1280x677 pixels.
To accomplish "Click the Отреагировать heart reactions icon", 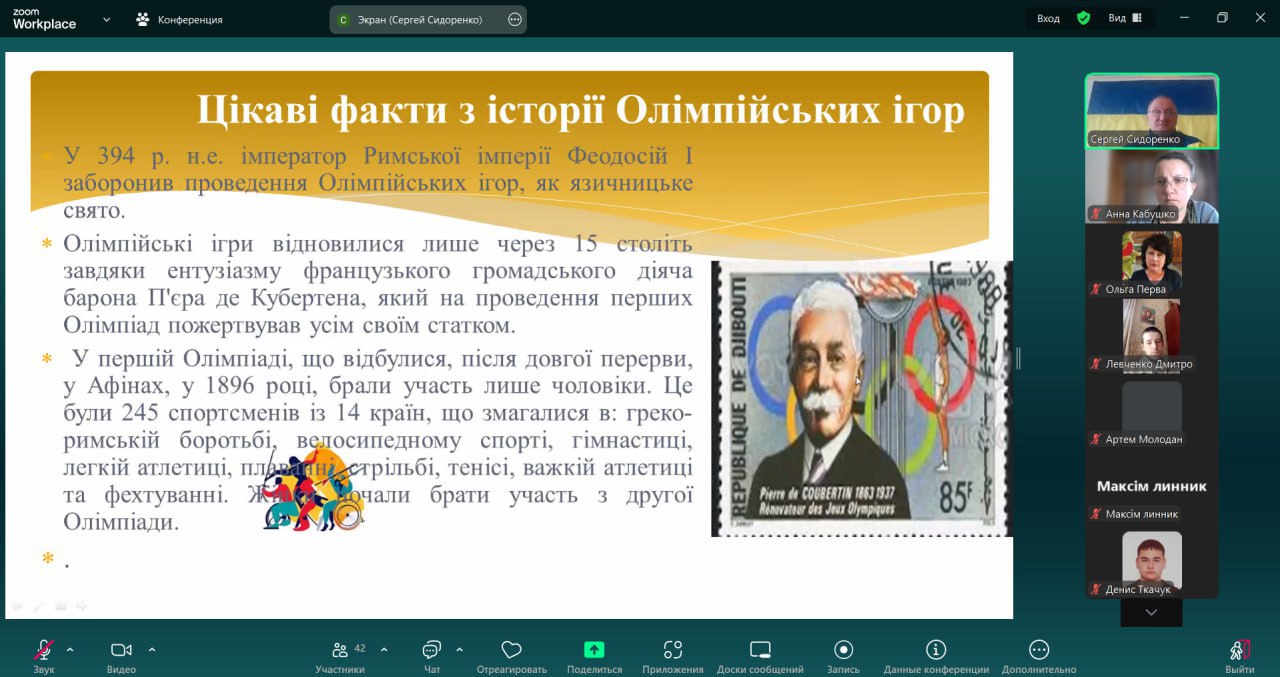I will coord(511,651).
